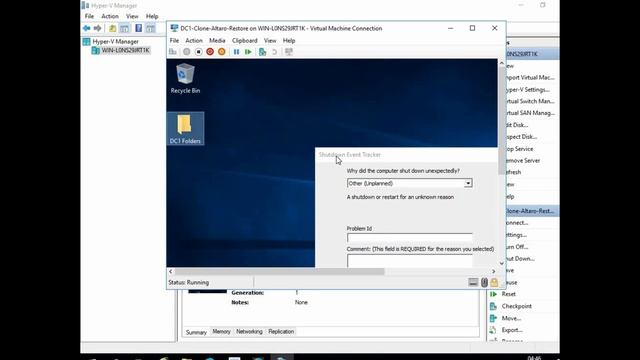Screen dimensions: 640x360
Task: Toggle the Show/Hide Console Tree icon
Action: coord(124,28)
